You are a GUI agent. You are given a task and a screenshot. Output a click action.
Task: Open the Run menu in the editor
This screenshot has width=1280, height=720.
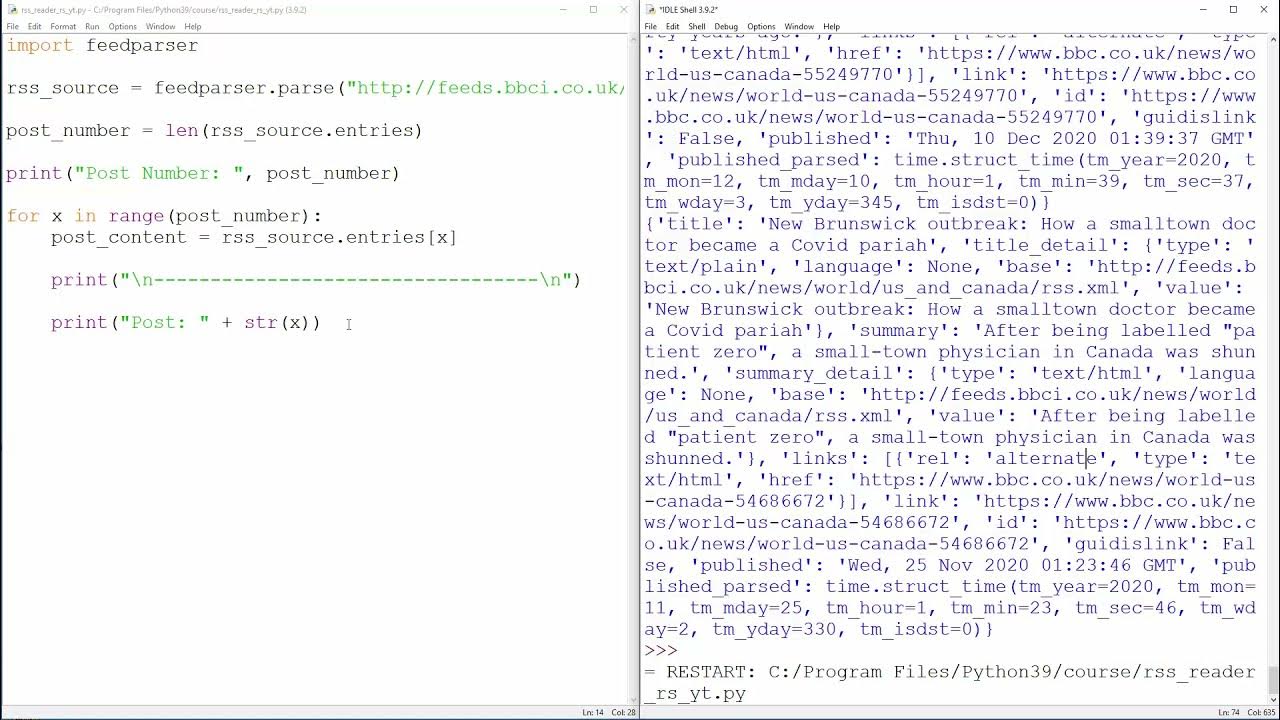tap(92, 26)
